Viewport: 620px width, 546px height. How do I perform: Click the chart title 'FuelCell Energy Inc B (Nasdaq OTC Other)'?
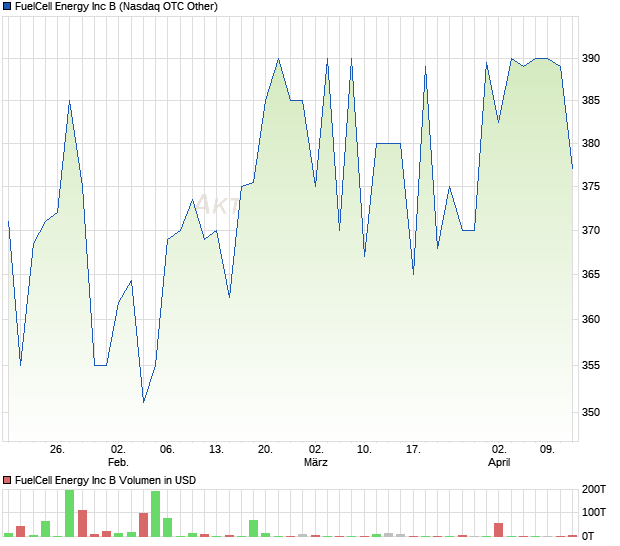(116, 6)
